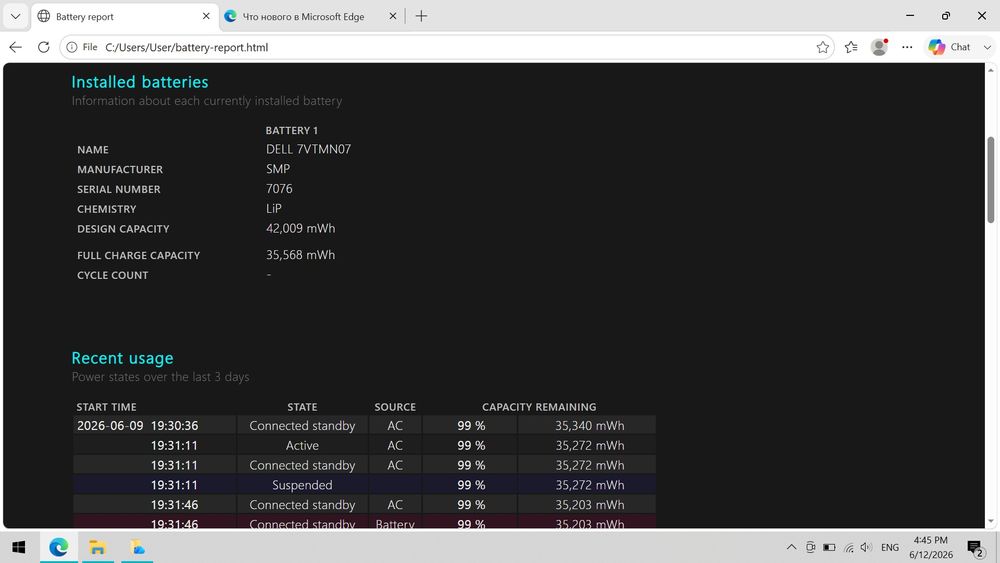Click the CYCLE COUNT label
The width and height of the screenshot is (1000, 563).
coord(112,275)
